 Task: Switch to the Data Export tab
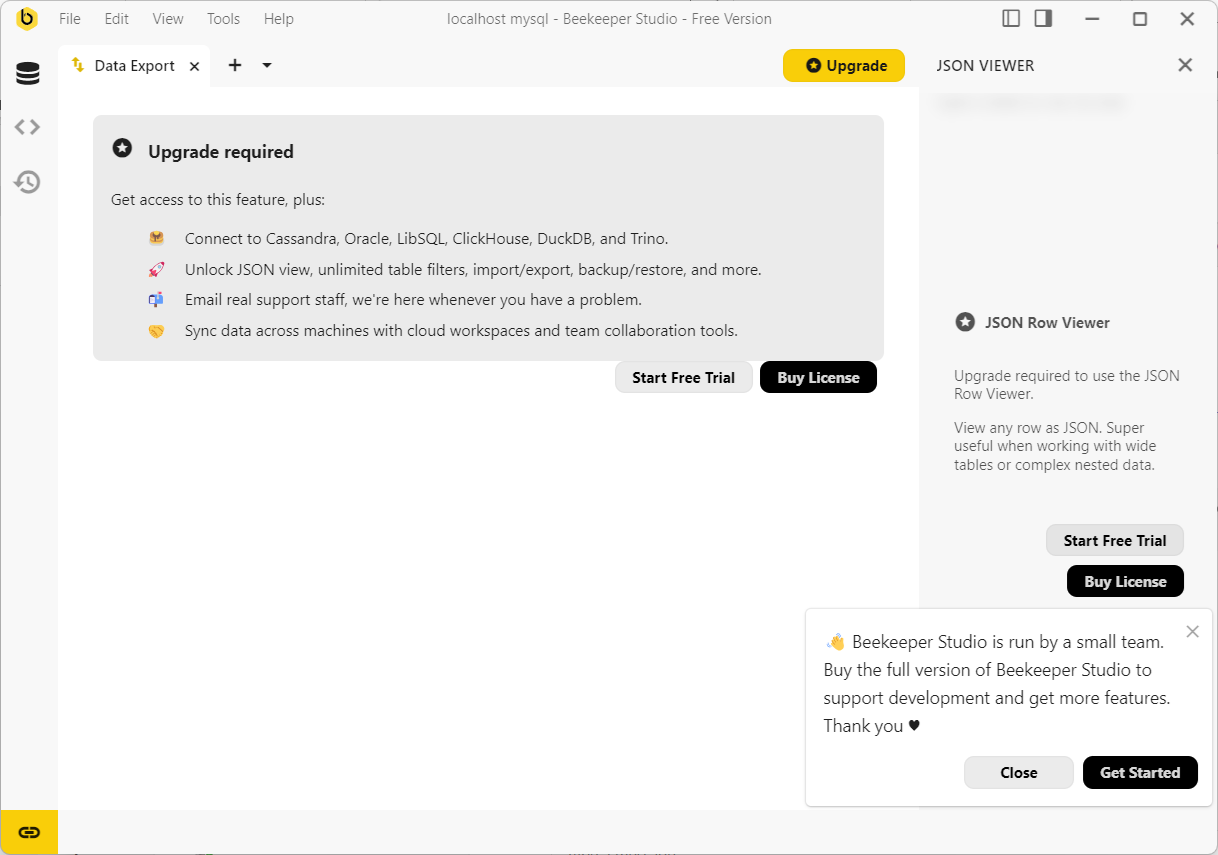point(133,65)
